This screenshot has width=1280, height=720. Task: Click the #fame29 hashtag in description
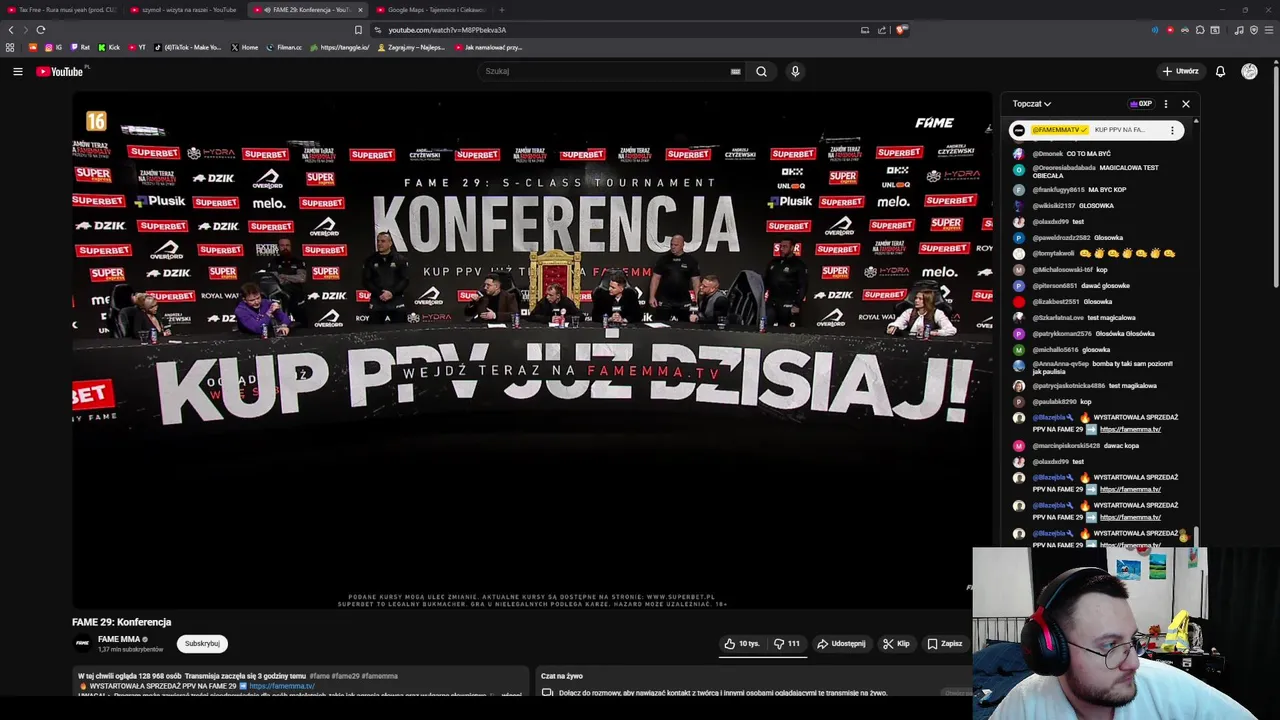click(x=344, y=676)
